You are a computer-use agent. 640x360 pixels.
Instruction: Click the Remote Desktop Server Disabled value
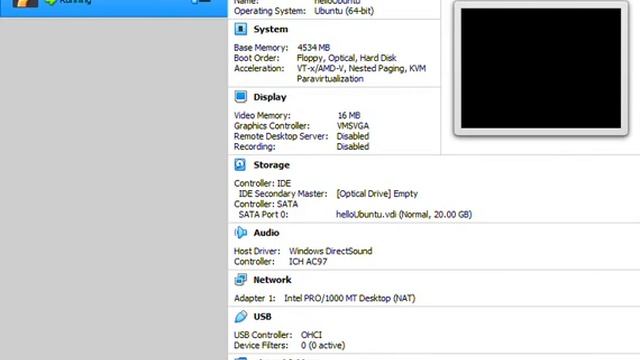pos(353,136)
